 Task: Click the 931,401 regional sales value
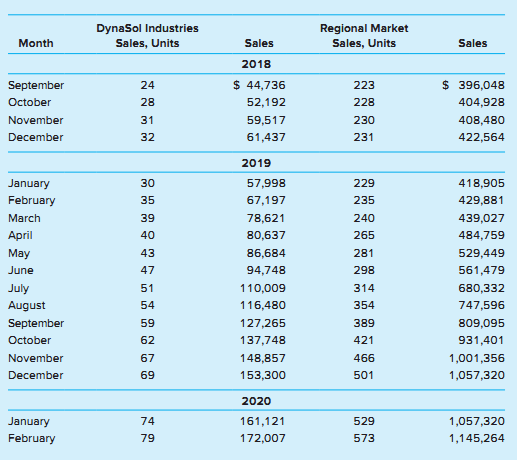pyautogui.click(x=481, y=340)
